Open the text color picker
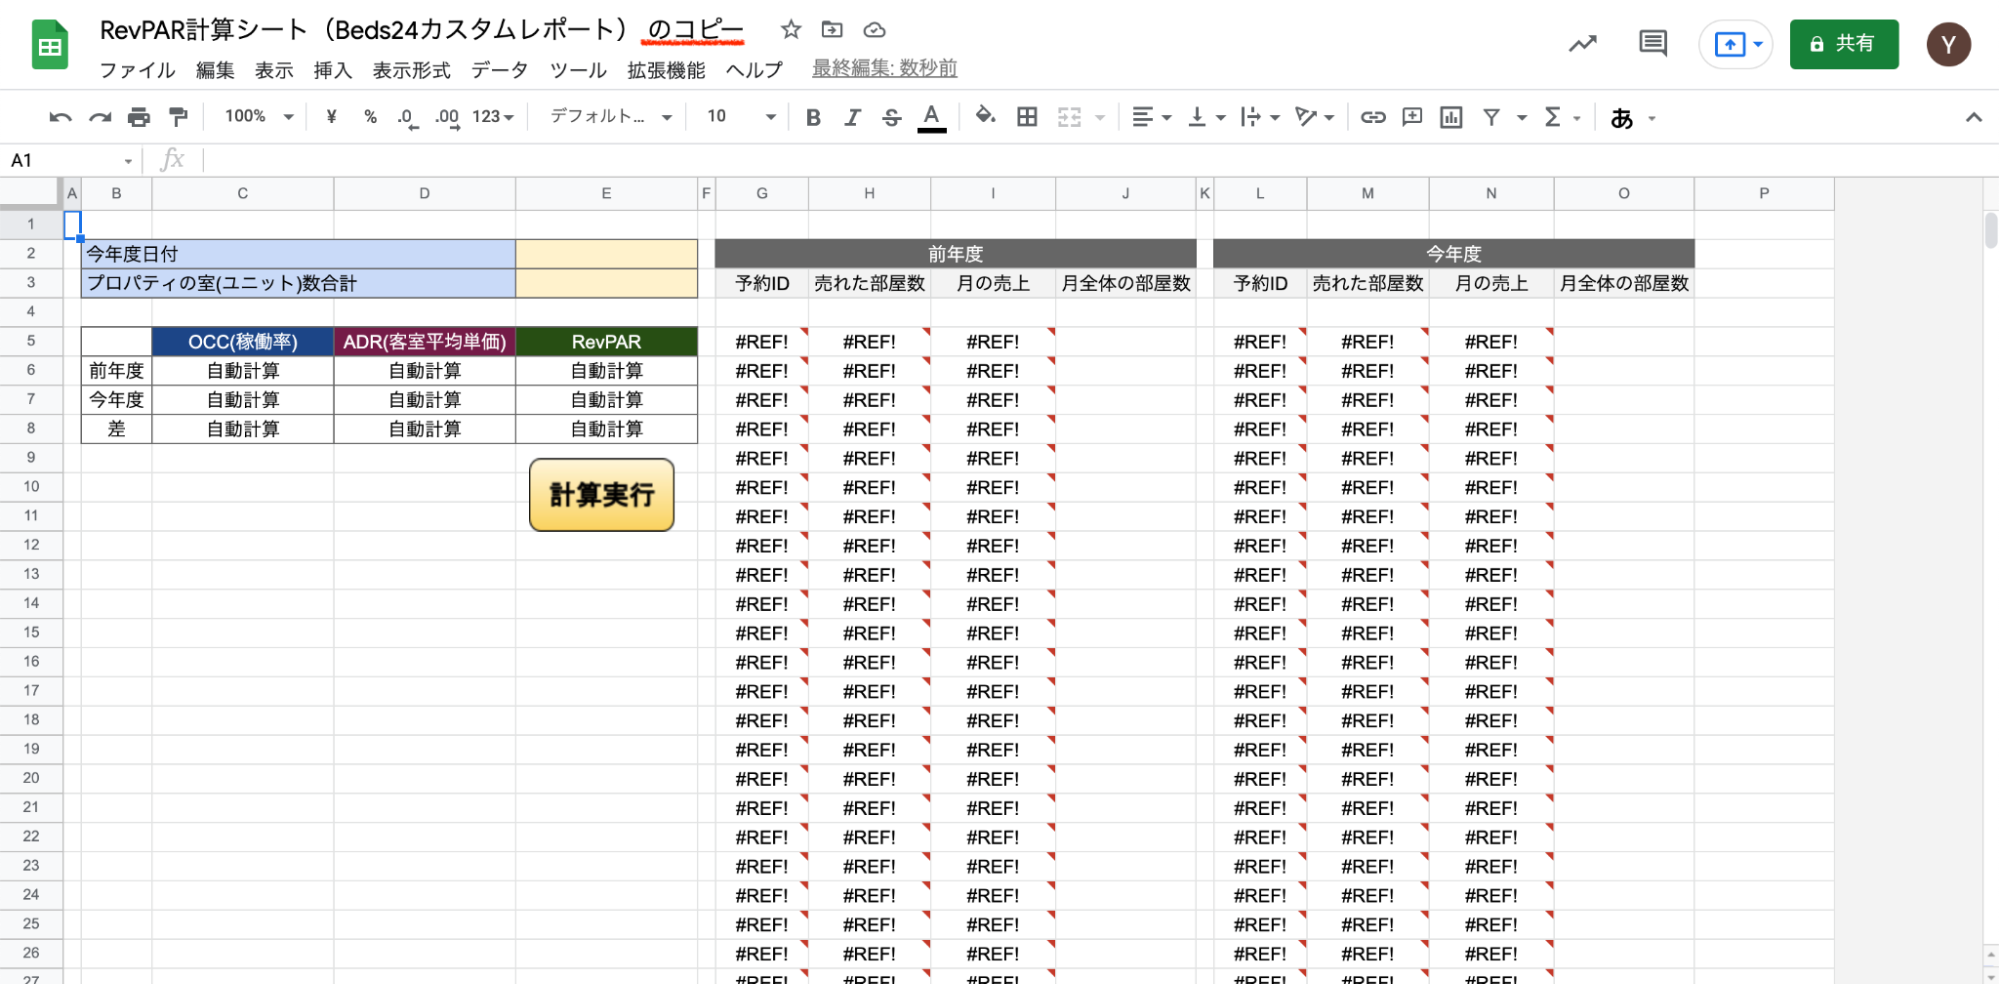Screen dimensions: 1999x984 tap(931, 117)
